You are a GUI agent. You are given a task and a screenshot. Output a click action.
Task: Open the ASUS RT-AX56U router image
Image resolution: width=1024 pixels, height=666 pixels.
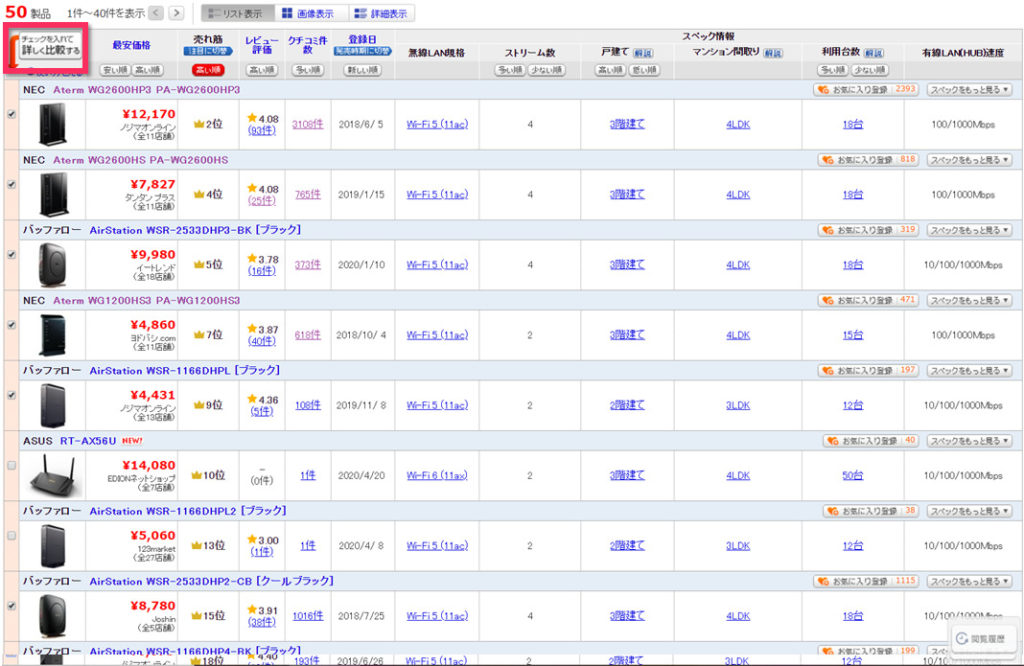pyautogui.click(x=55, y=475)
